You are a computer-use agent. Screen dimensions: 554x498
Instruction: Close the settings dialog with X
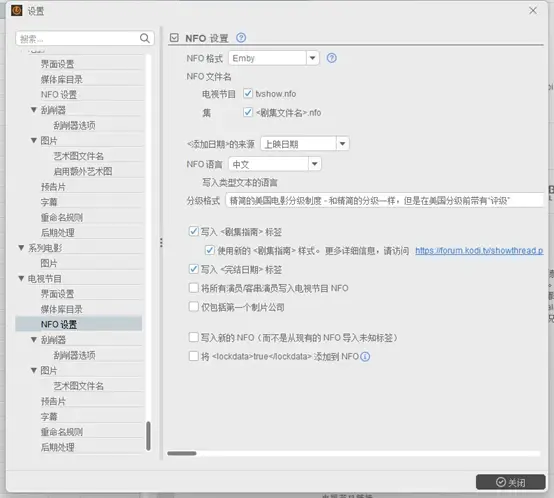click(533, 11)
